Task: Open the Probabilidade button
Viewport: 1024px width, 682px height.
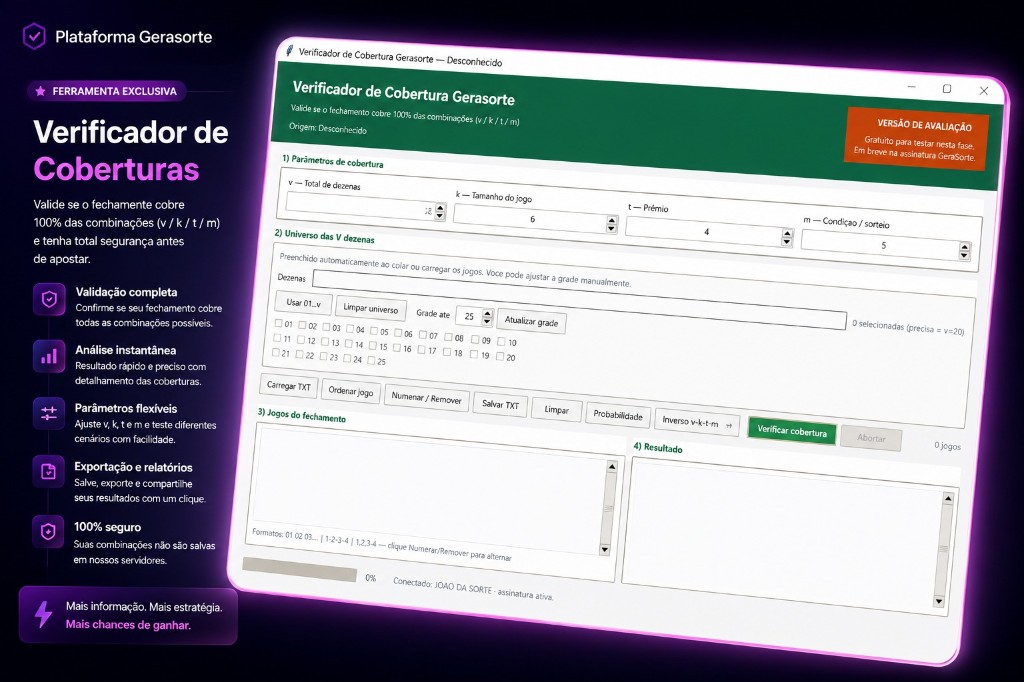Action: click(x=618, y=415)
